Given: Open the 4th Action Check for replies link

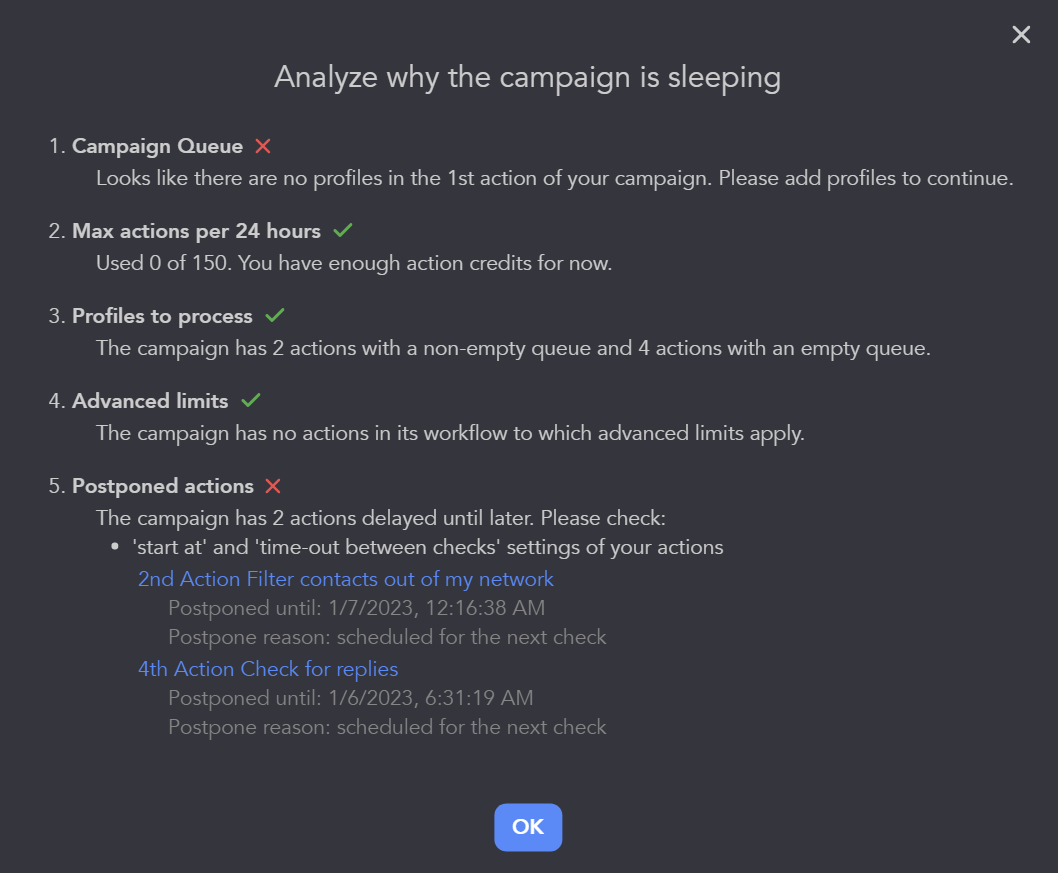Looking at the screenshot, I should [268, 669].
